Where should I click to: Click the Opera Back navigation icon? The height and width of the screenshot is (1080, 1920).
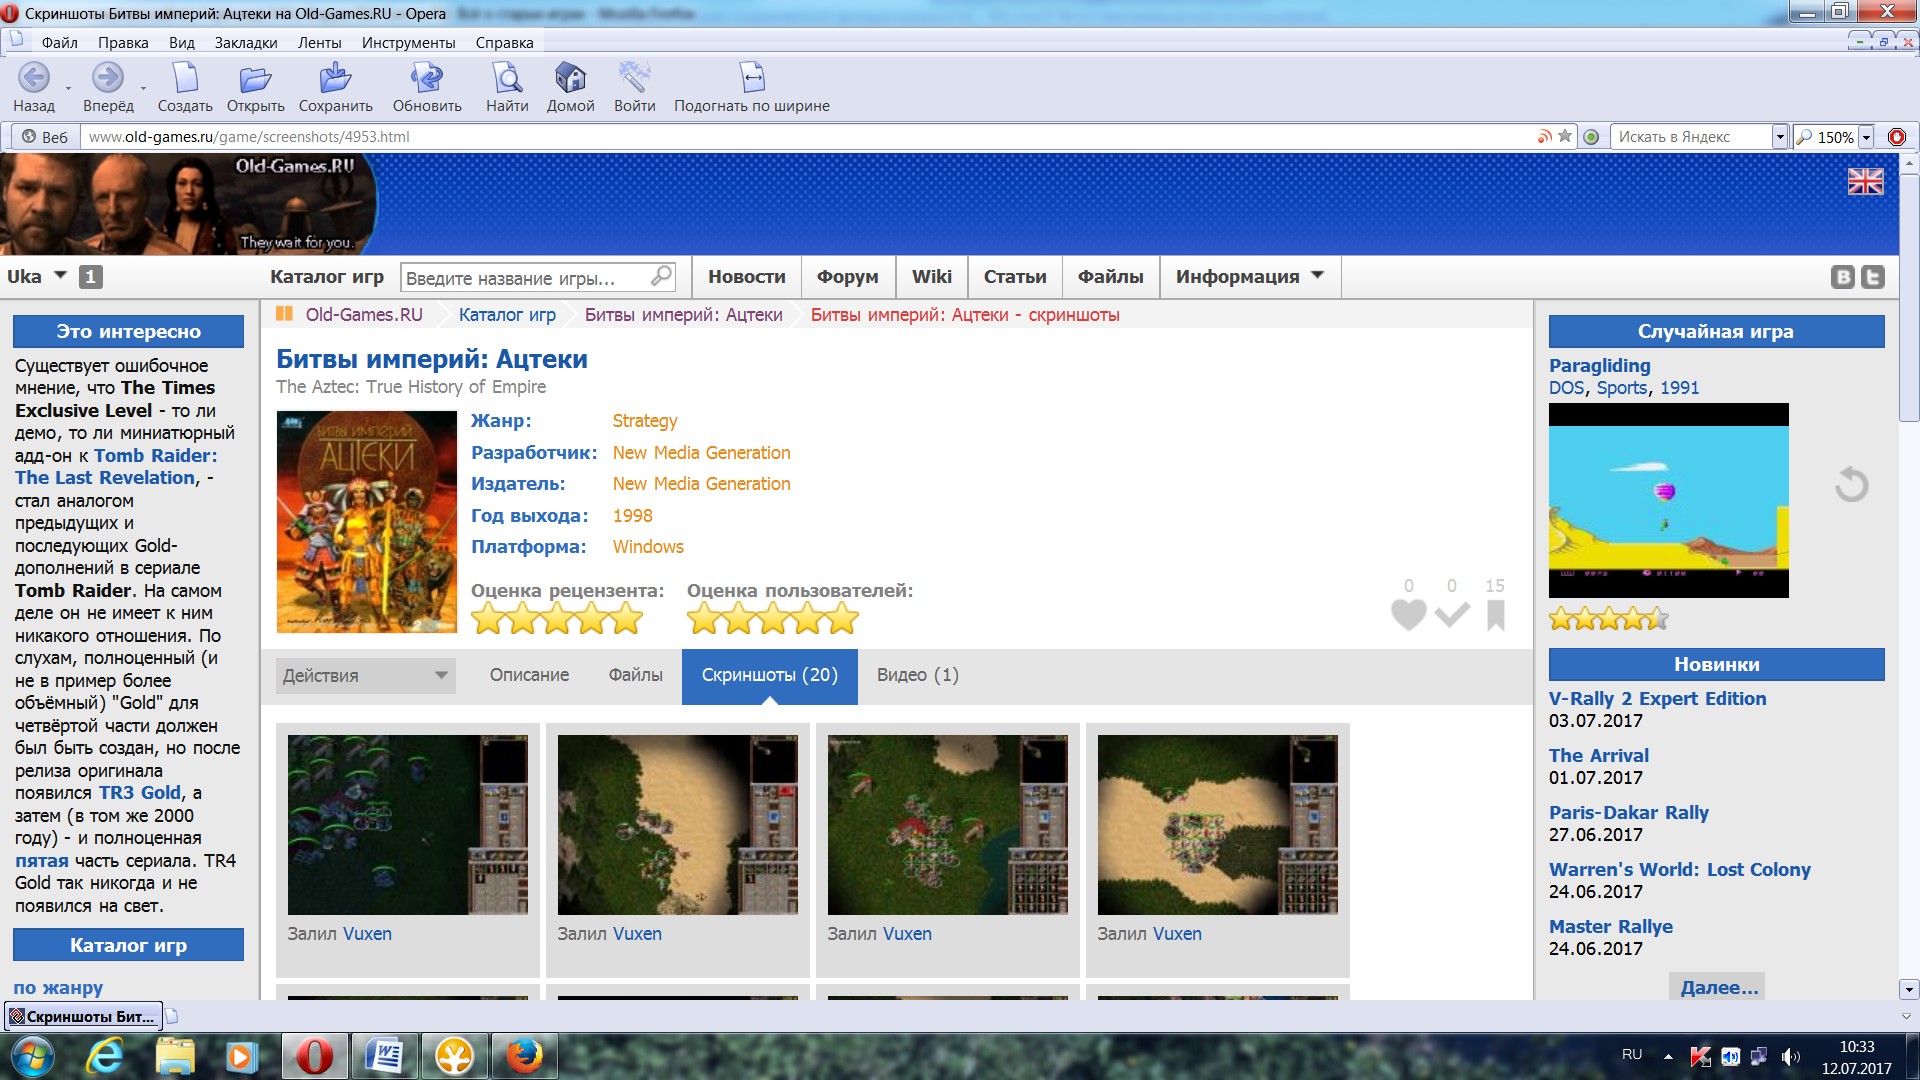33,78
